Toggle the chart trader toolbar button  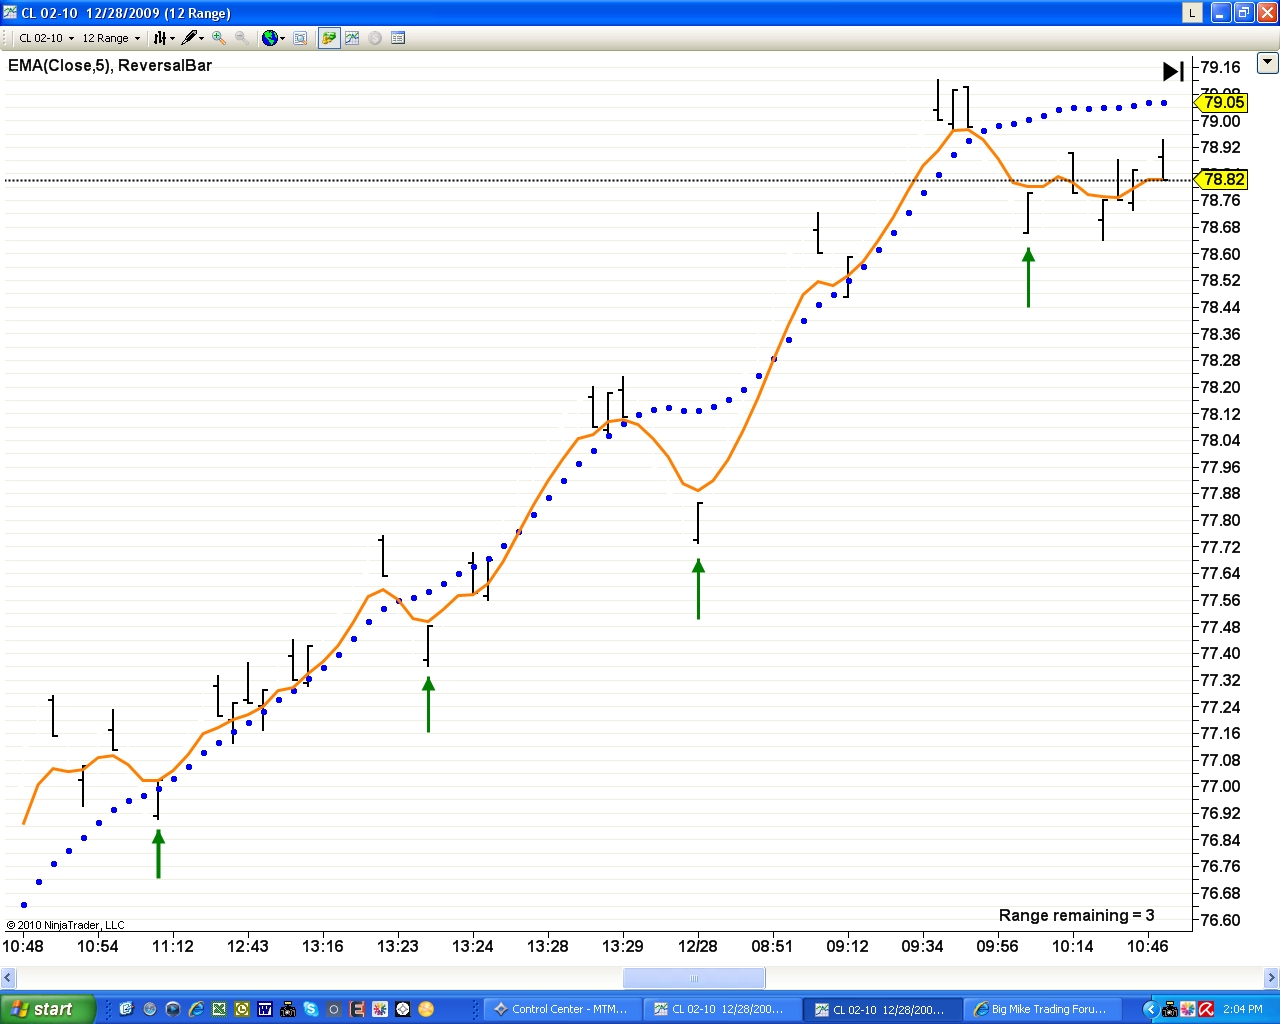(x=329, y=38)
